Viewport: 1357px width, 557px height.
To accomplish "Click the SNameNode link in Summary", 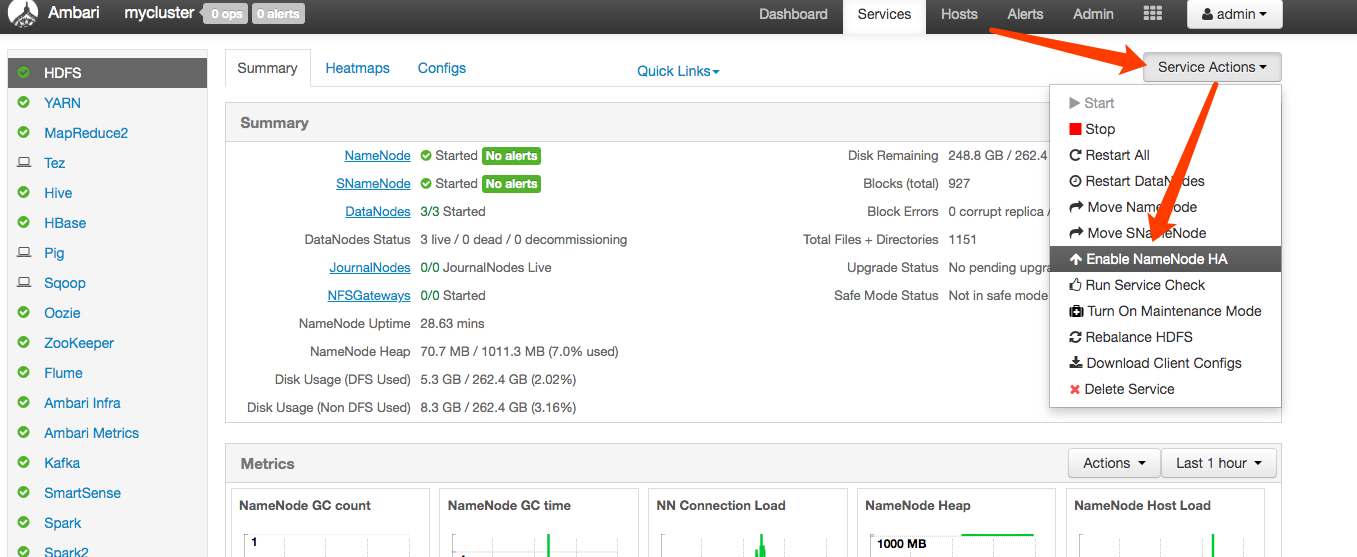I will pyautogui.click(x=373, y=184).
